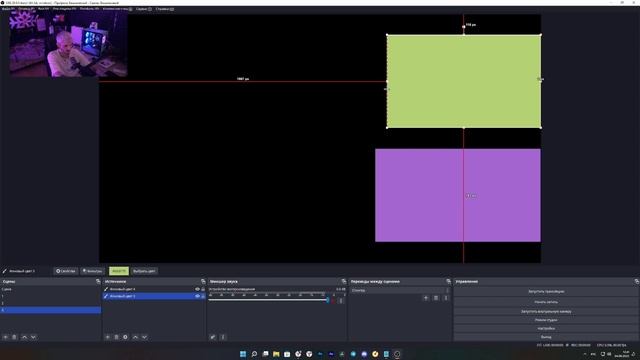Move scene up arrow in Scenes panel
This screenshot has height=360, width=640.
[24, 337]
